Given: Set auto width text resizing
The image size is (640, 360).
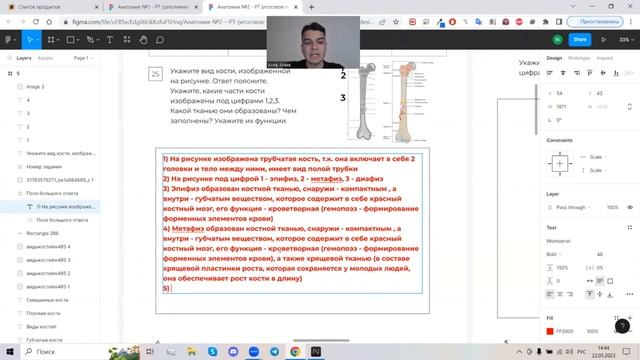Looking at the screenshot, I should 590,281.
